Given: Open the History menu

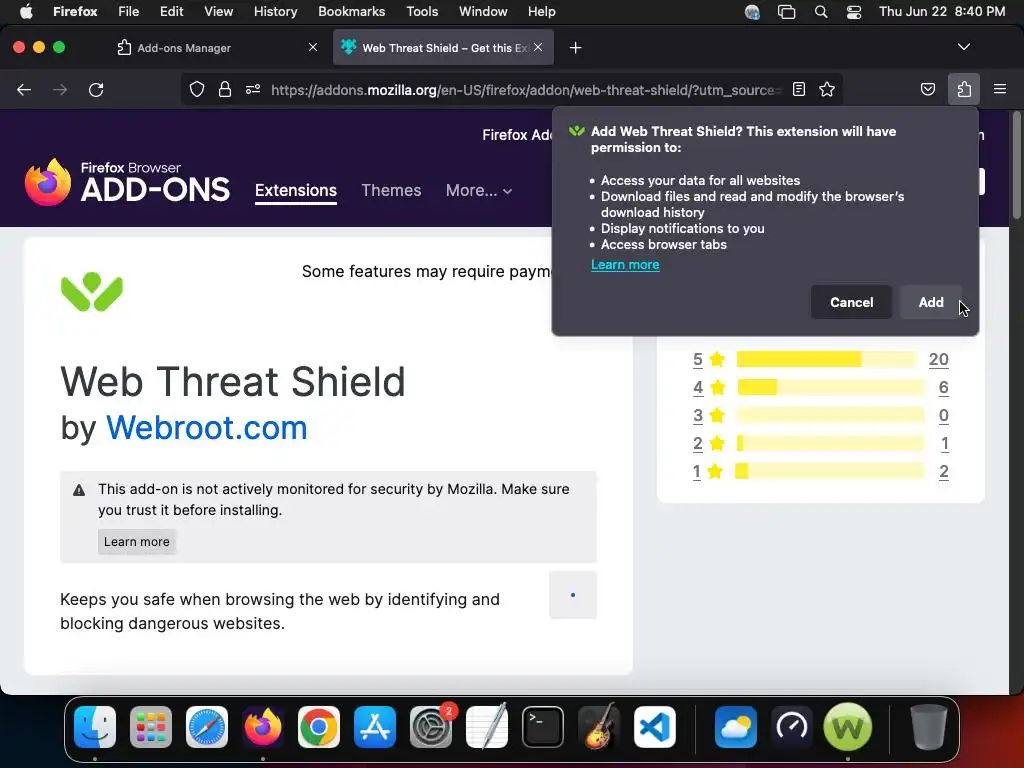Looking at the screenshot, I should pos(275,11).
